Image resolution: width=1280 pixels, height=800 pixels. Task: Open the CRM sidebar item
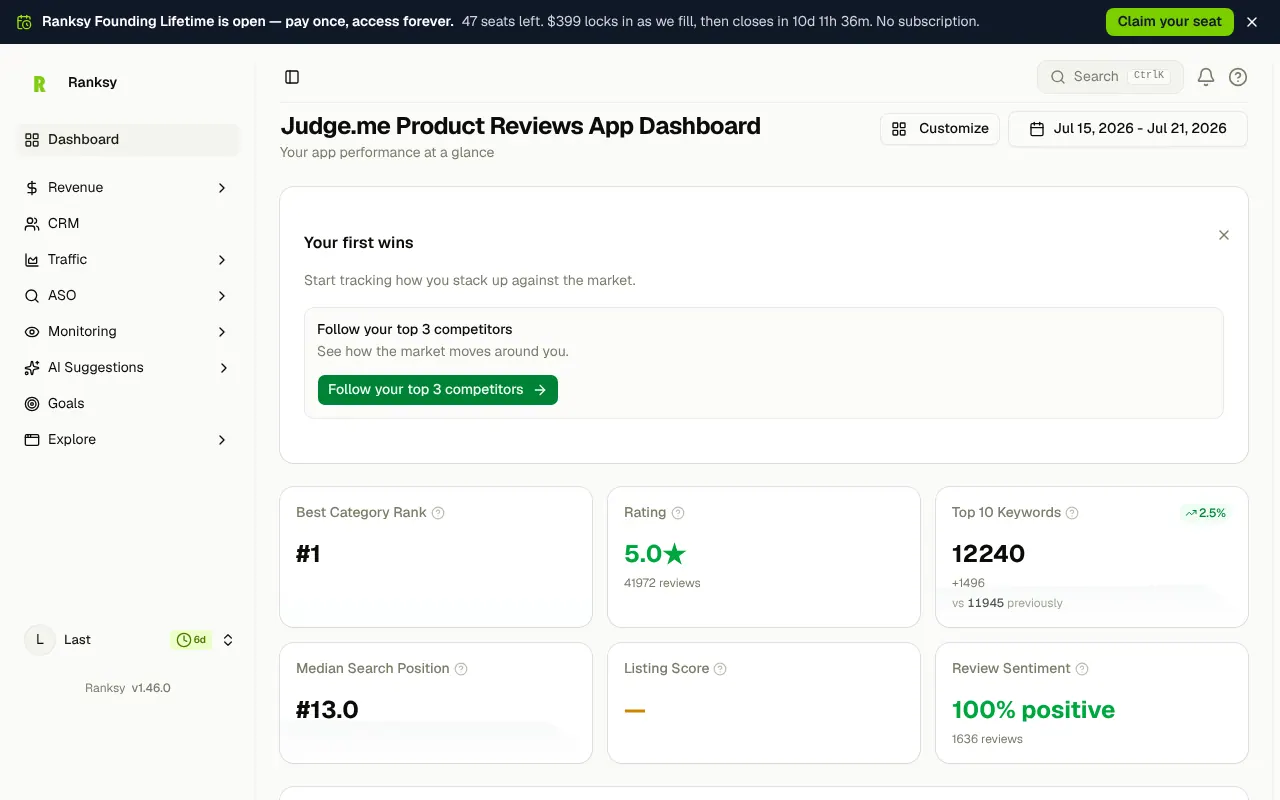point(128,224)
